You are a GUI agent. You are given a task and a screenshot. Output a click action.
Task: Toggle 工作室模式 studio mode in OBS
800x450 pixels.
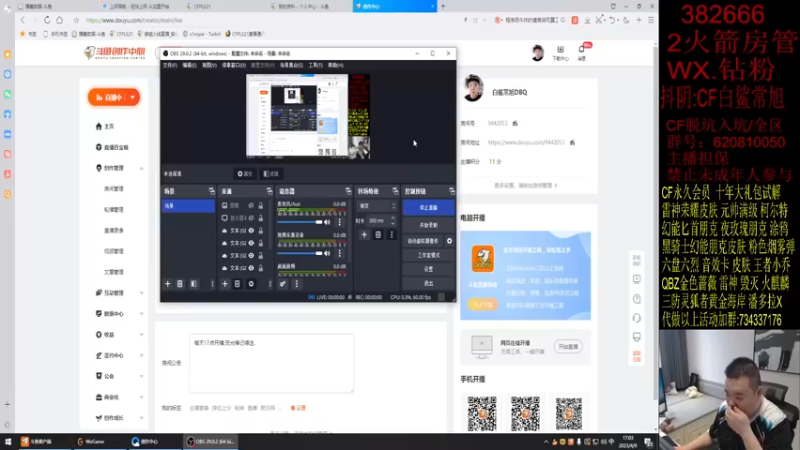click(x=428, y=255)
